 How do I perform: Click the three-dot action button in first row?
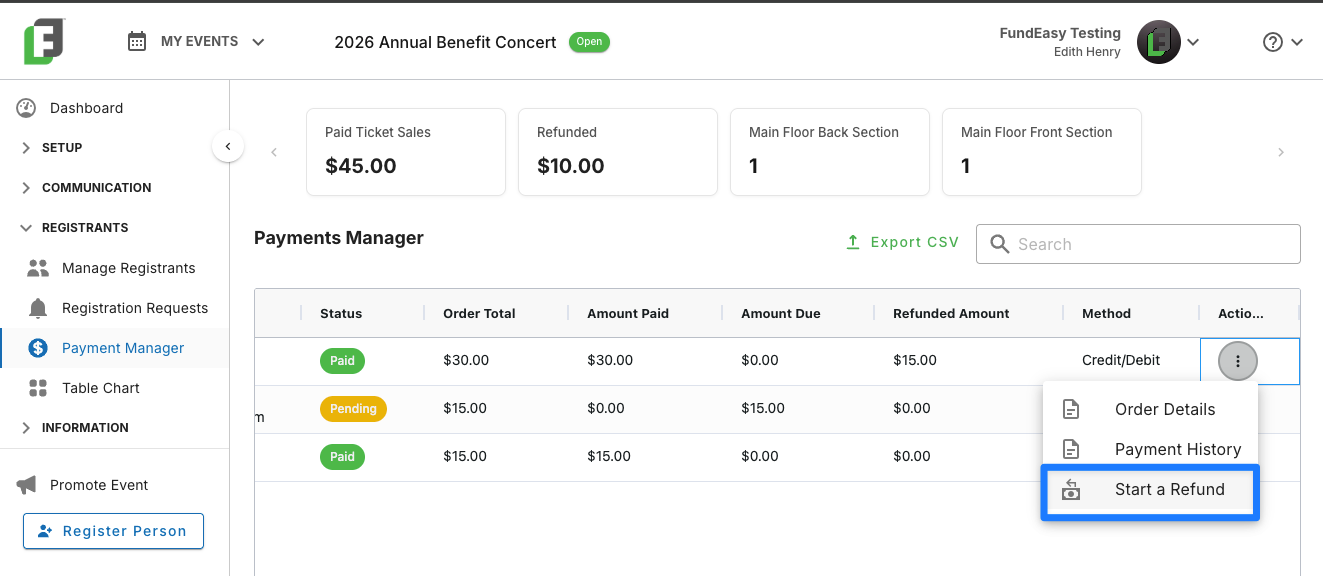pos(1238,361)
